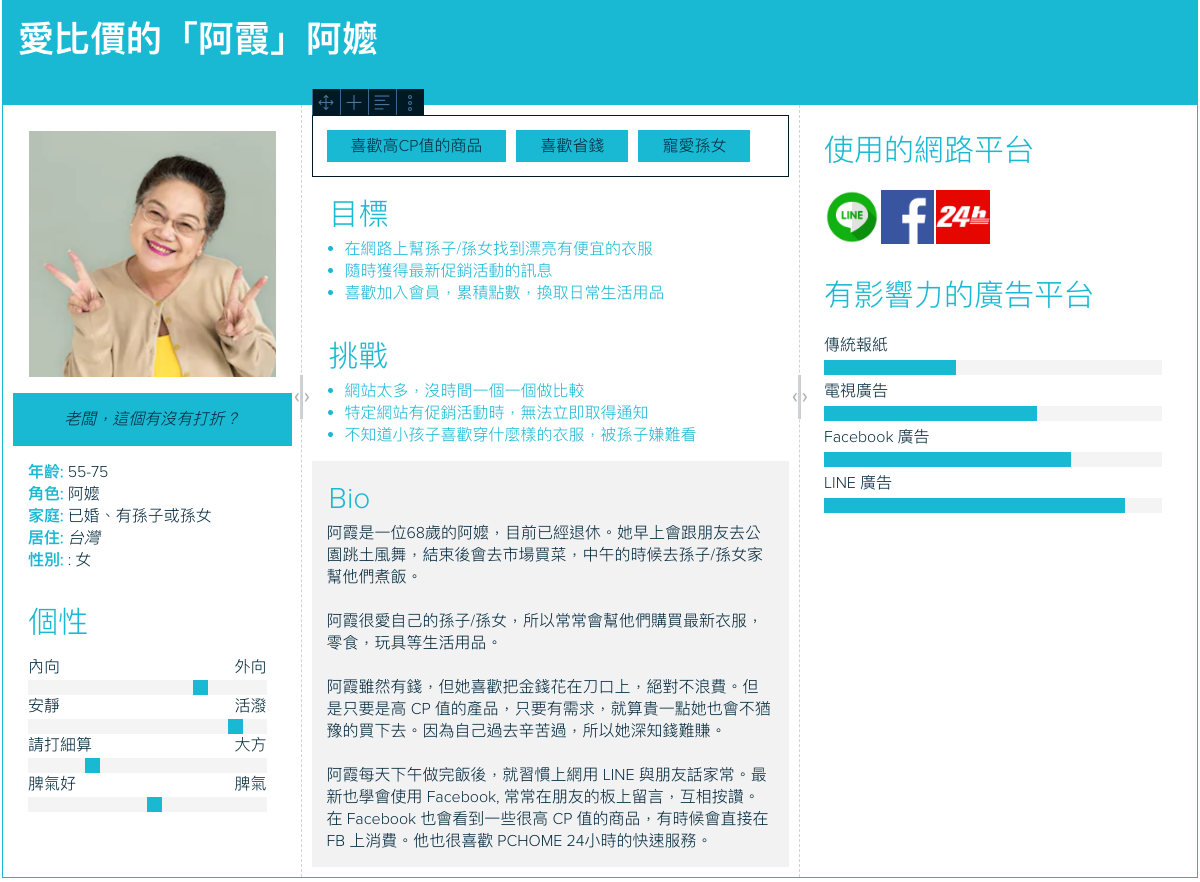
Task: Click the quote 老闆，這個有沒有打折？ banner
Action: [x=152, y=419]
